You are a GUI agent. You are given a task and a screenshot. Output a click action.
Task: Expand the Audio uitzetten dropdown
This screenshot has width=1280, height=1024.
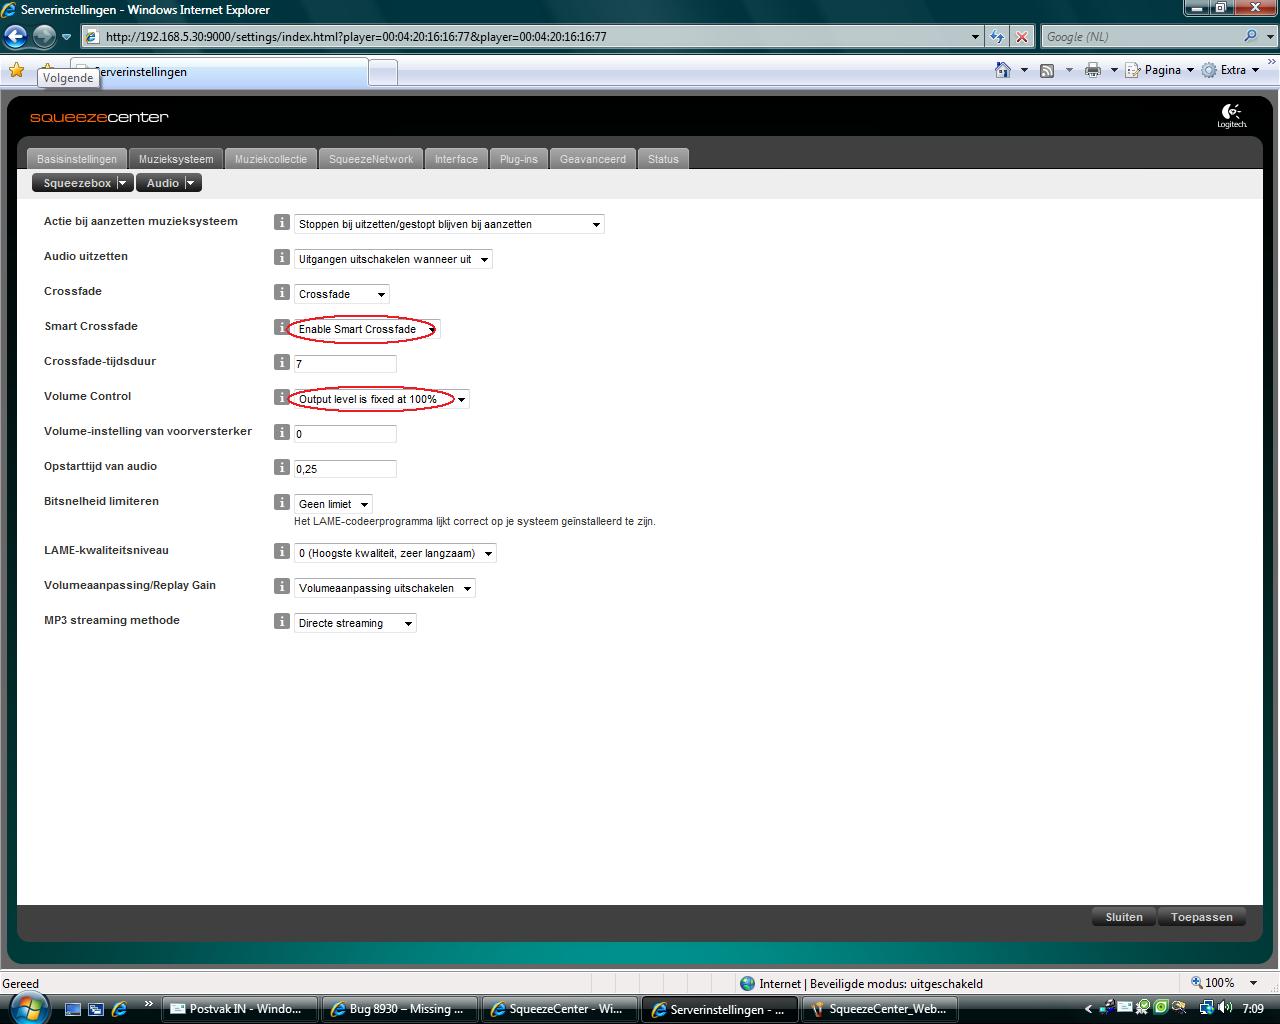[x=393, y=259]
